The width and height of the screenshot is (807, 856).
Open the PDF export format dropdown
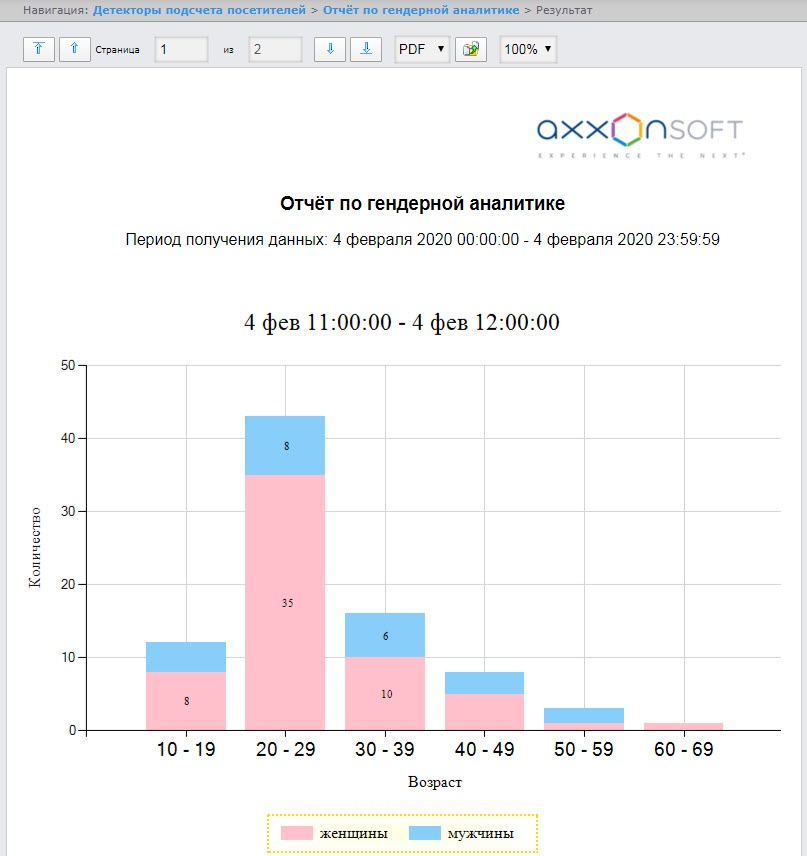[x=422, y=49]
